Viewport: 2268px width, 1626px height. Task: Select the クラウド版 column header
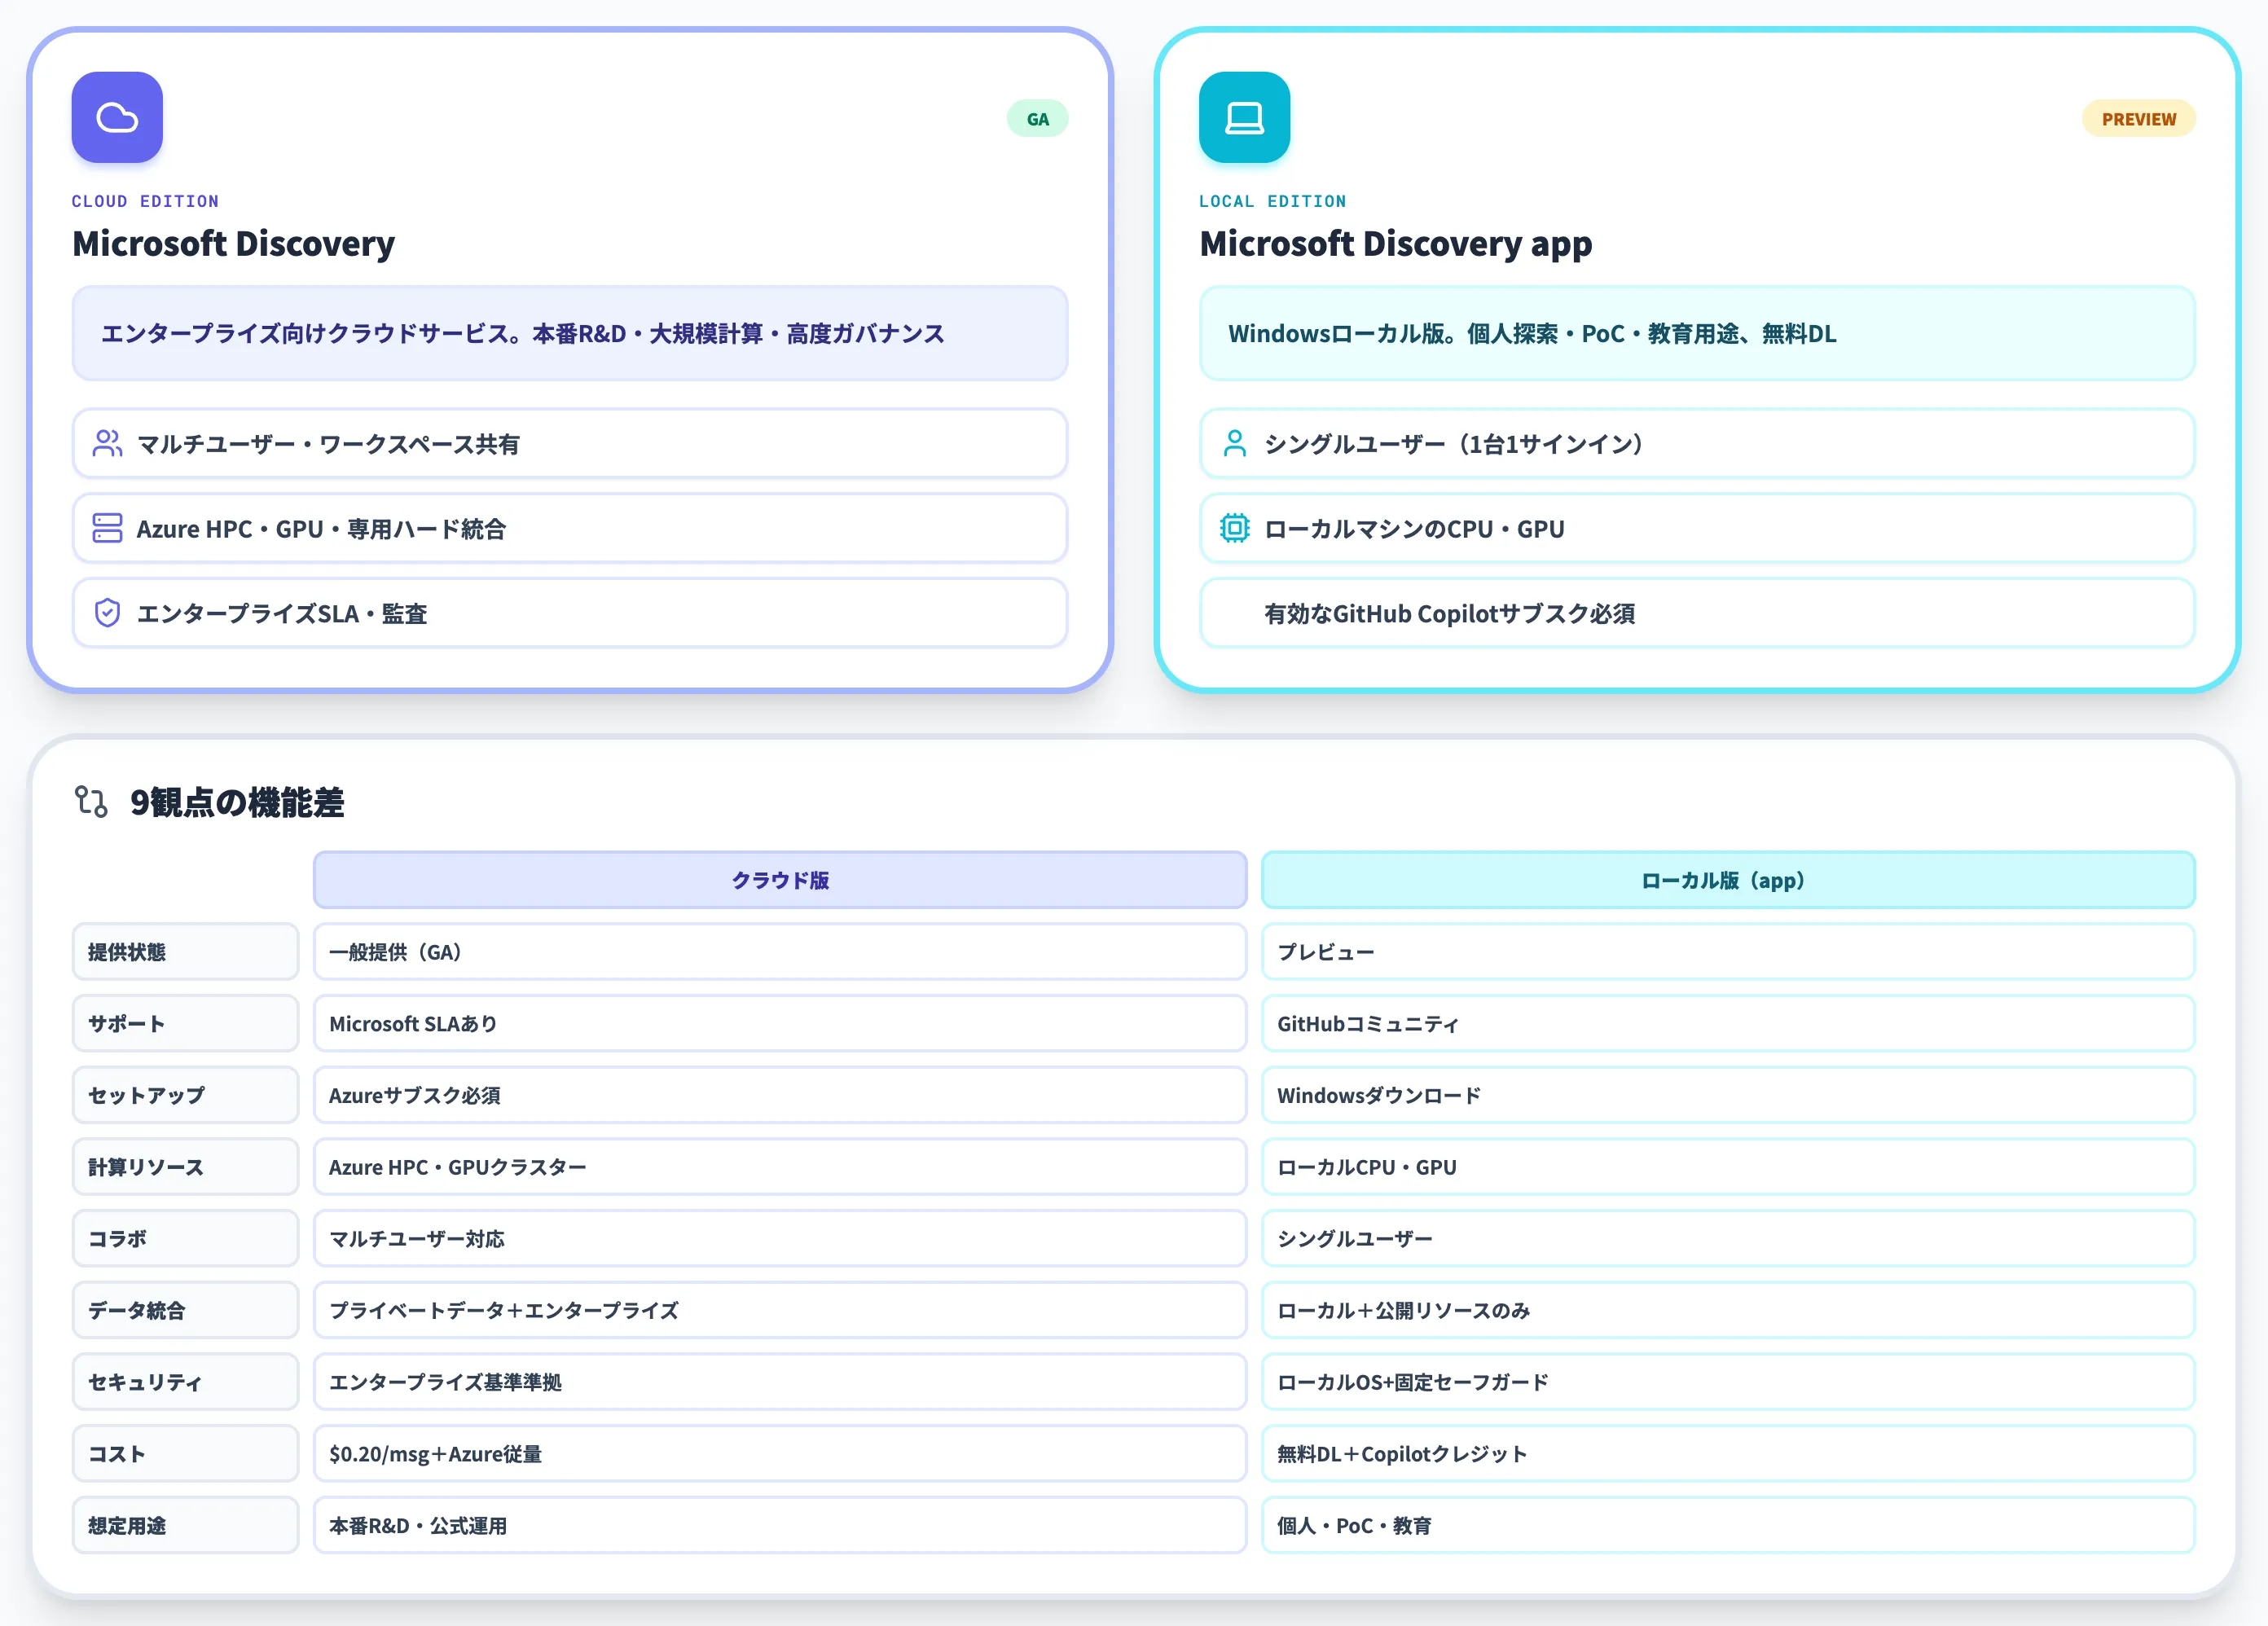[780, 880]
